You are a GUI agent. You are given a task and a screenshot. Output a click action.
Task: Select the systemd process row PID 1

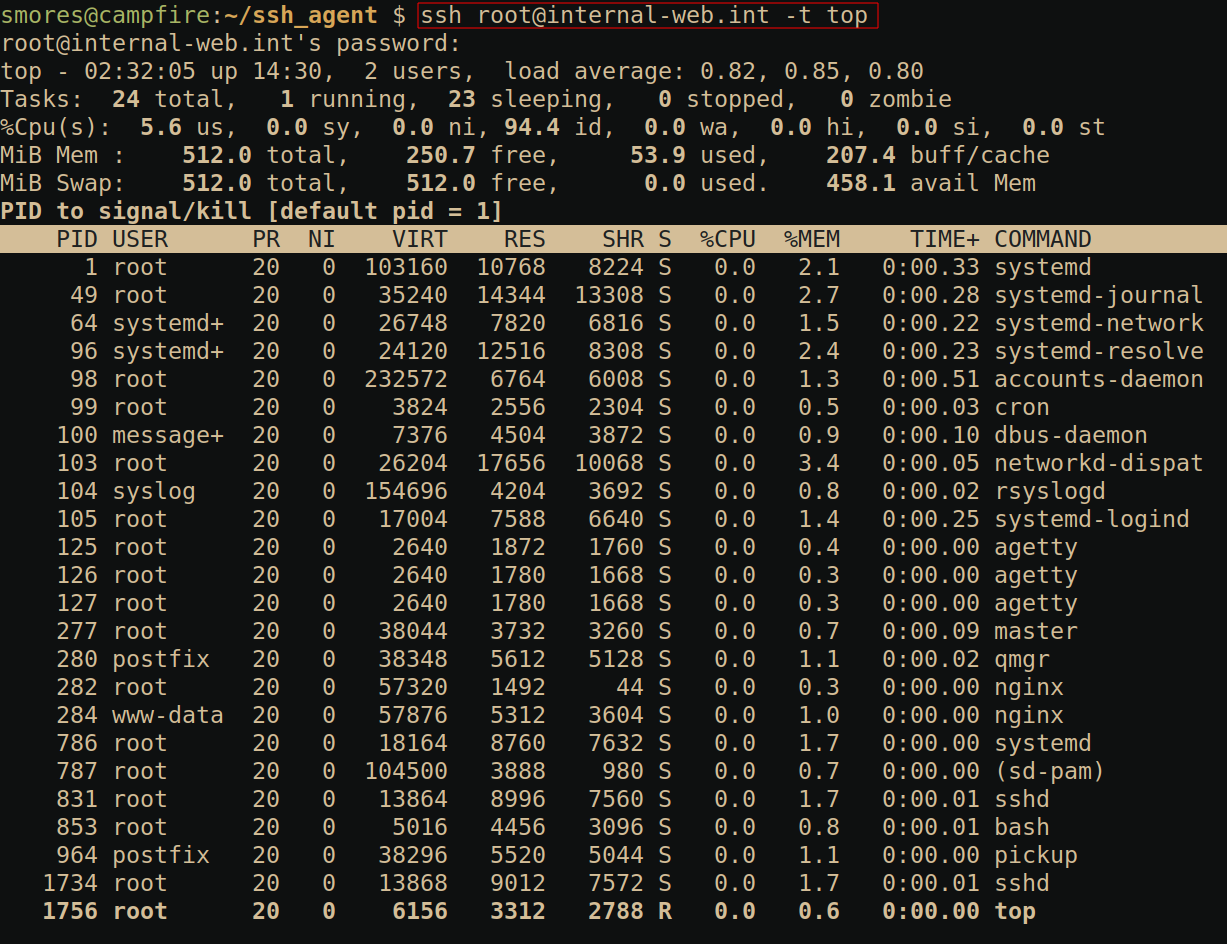[x=600, y=267]
